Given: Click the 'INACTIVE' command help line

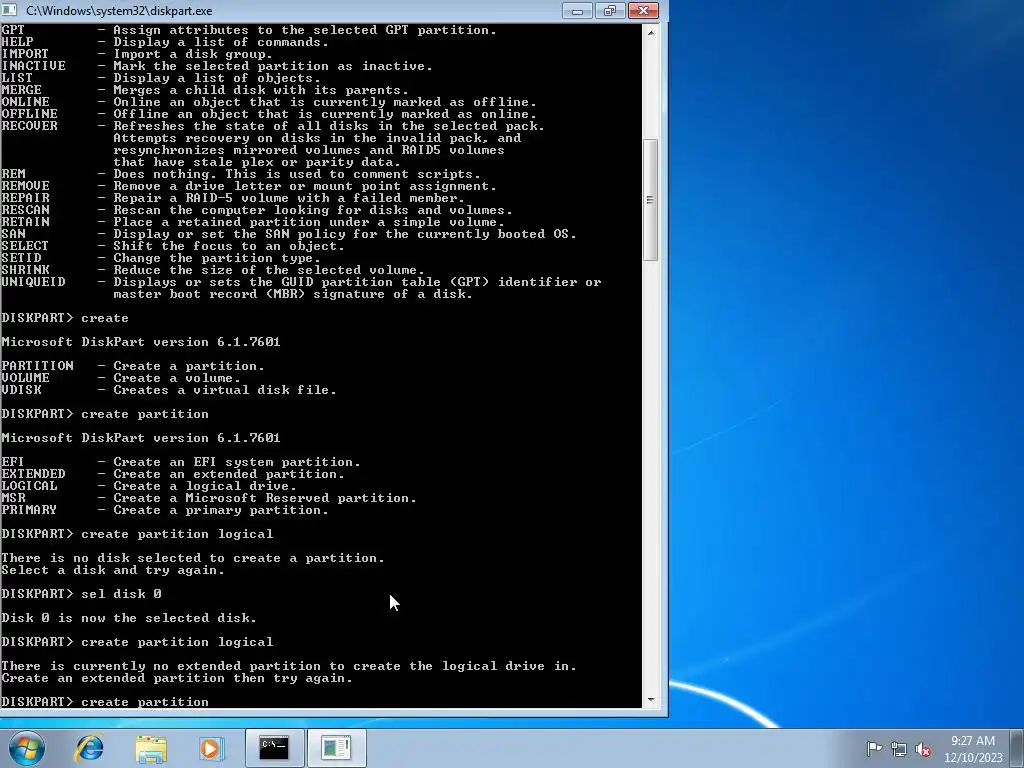Looking at the screenshot, I should pos(216,66).
